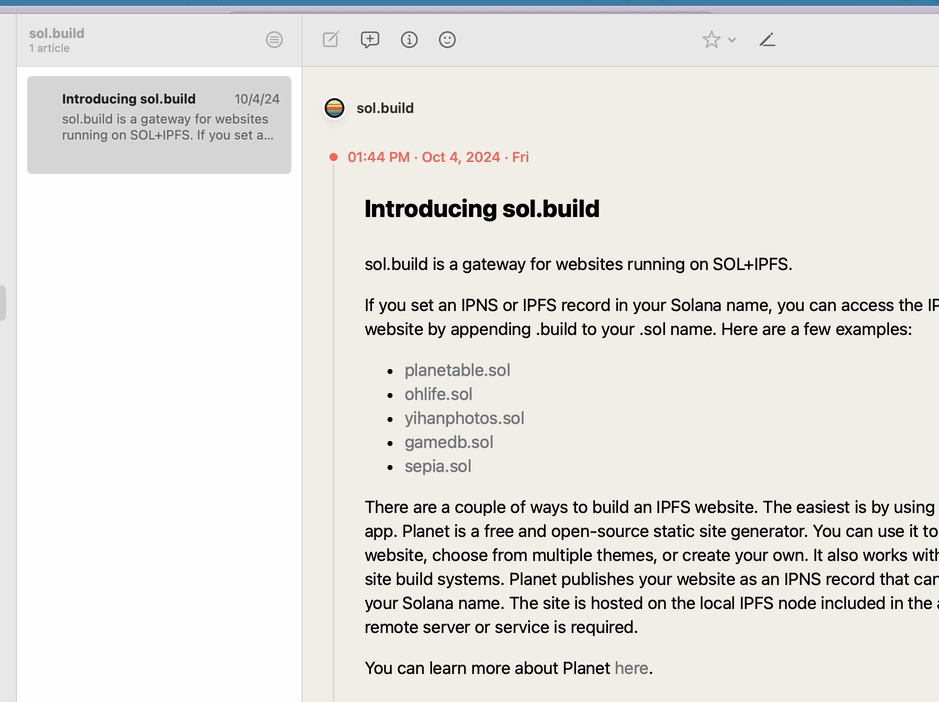Click the sol.build author name

click(x=385, y=108)
